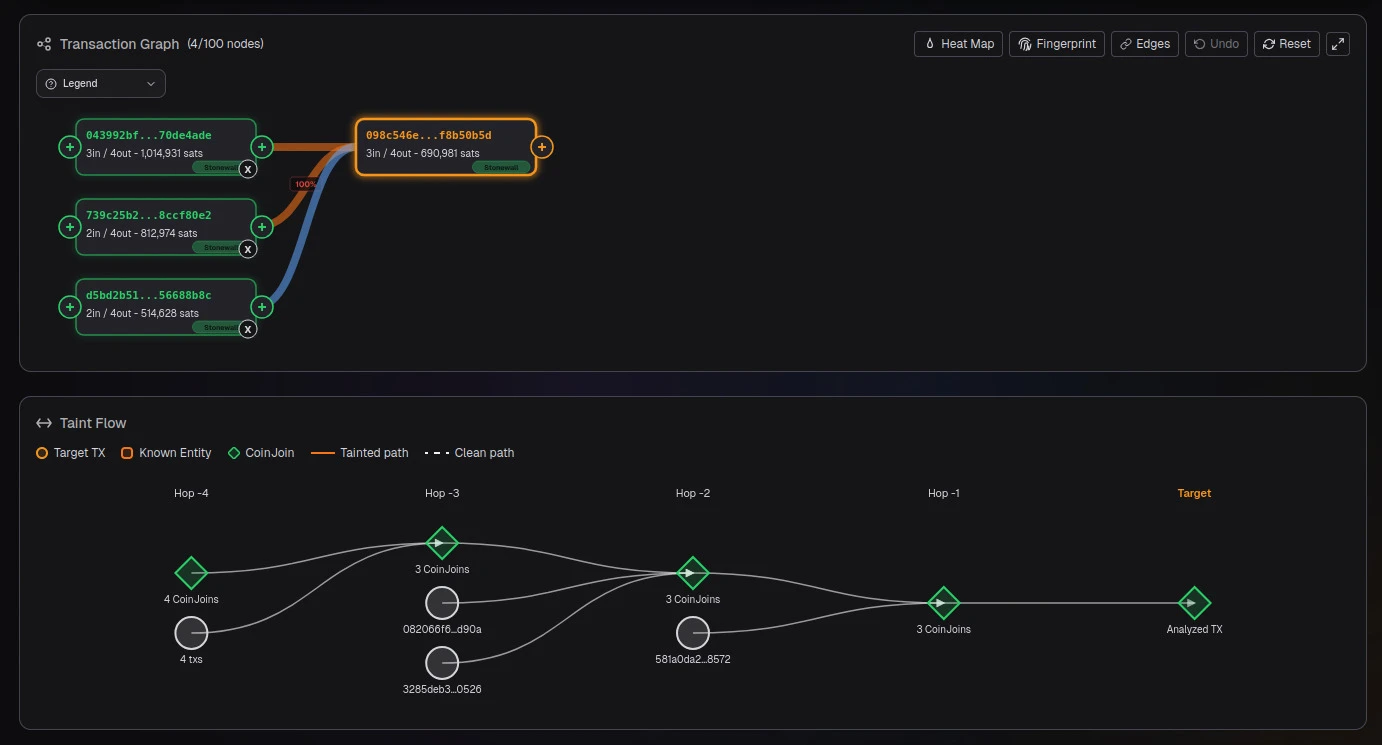
Task: Click right plus on node 739c25b2
Action: [261, 227]
